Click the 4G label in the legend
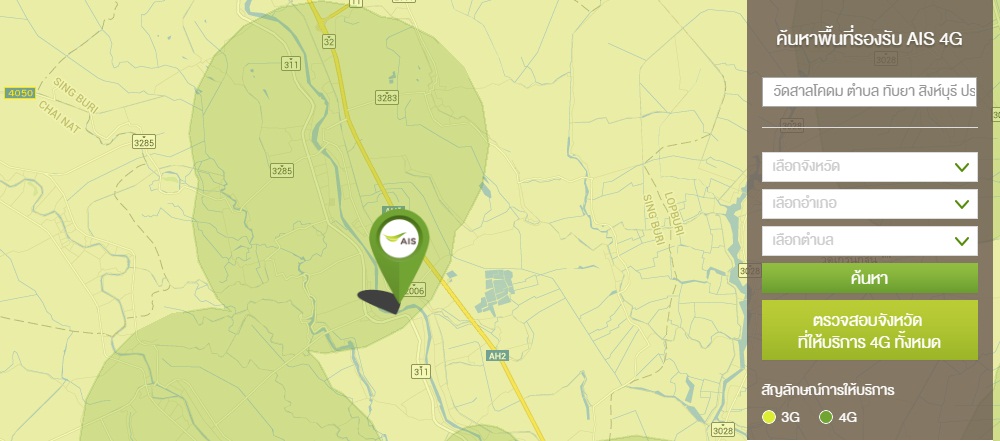Screen dimensions: 1000x441 click(x=848, y=418)
